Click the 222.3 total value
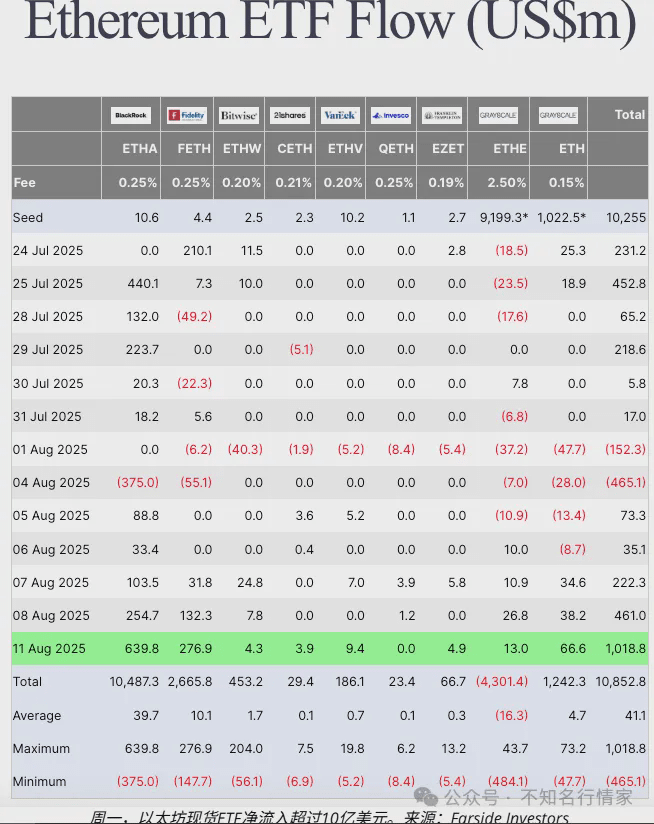This screenshot has height=824, width=654. click(629, 583)
